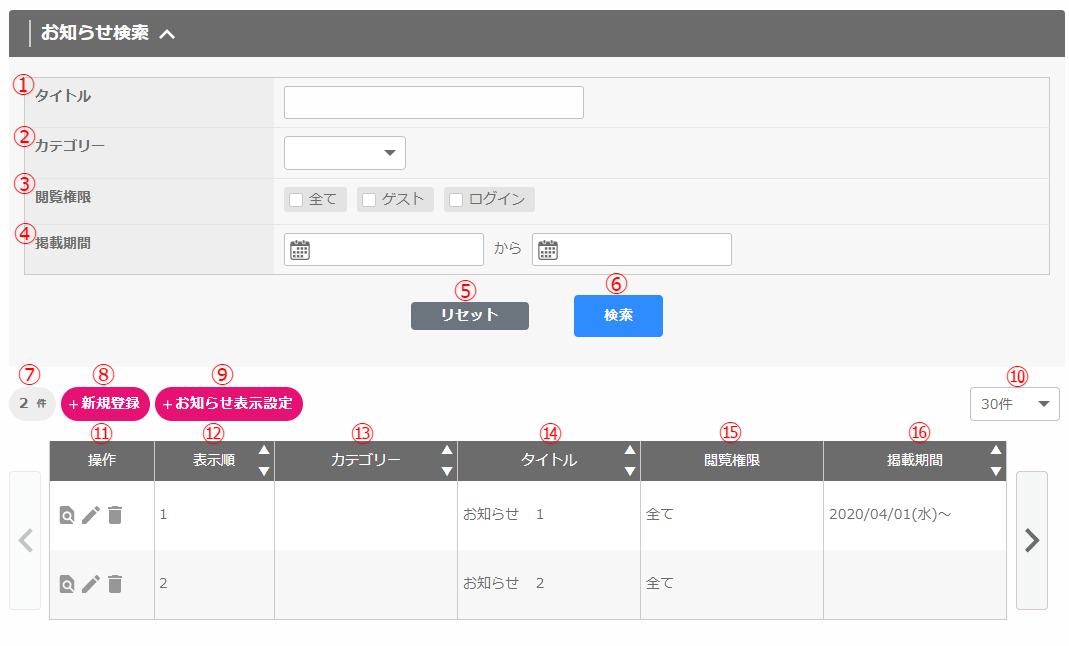Image resolution: width=1069 pixels, height=646 pixels.
Task: Sort table by タイトル column header
Action: pyautogui.click(x=549, y=461)
